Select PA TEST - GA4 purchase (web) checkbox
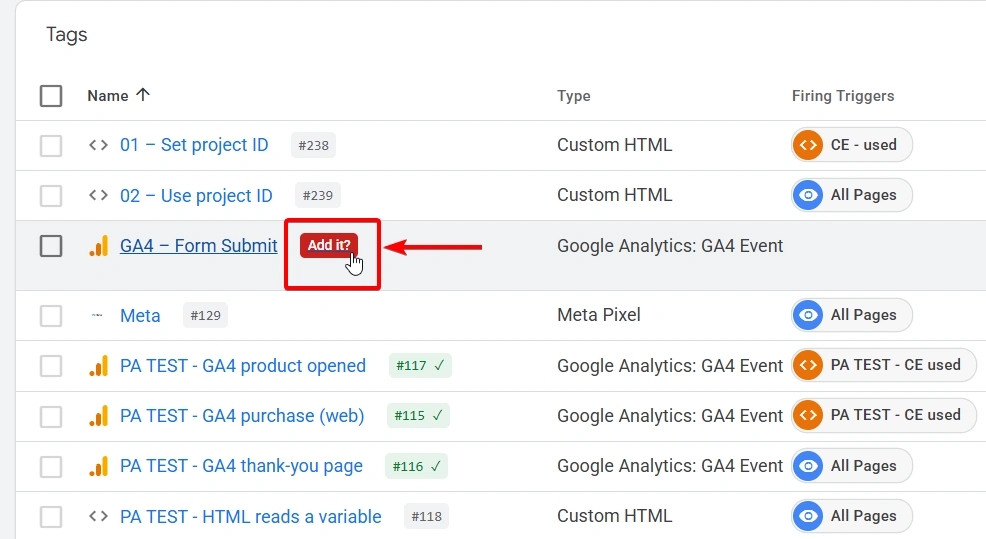986x539 pixels. (51, 416)
